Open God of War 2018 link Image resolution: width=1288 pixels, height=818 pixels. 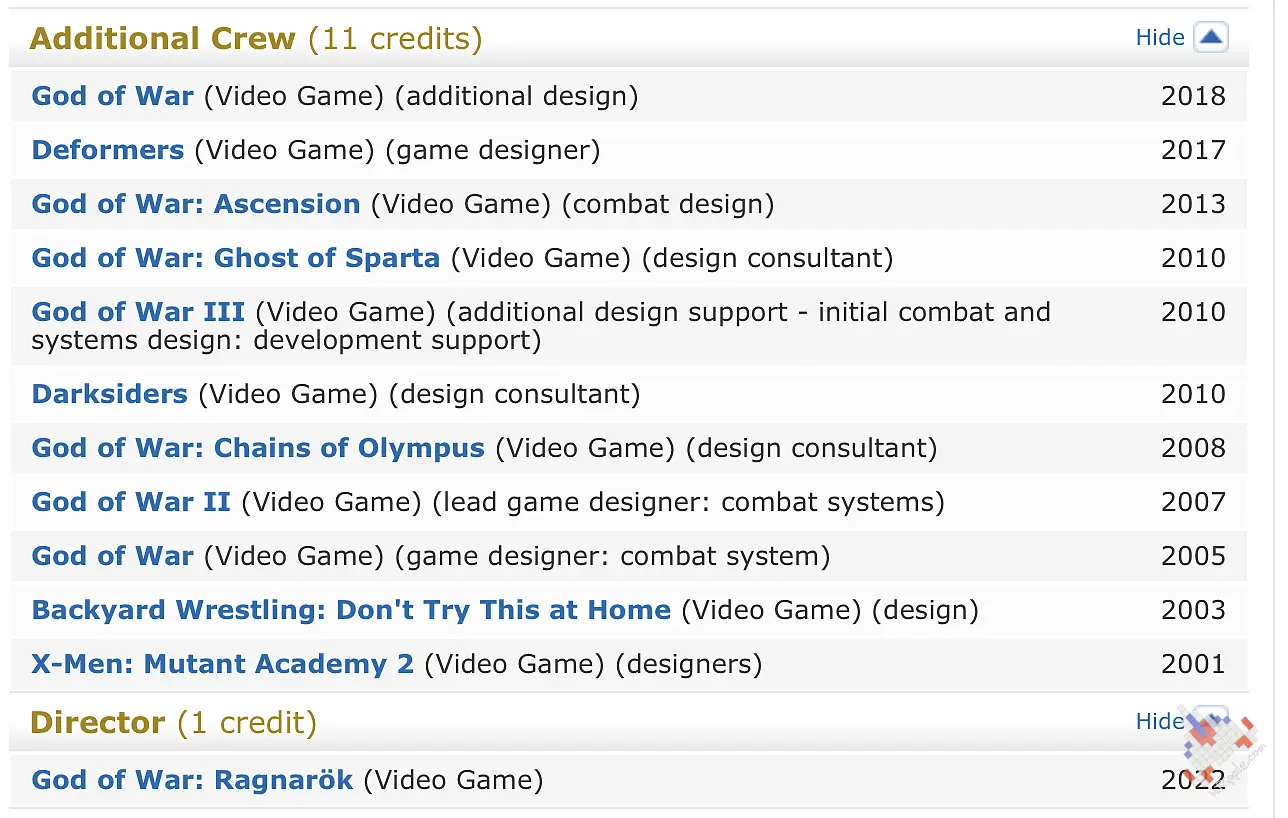[112, 96]
